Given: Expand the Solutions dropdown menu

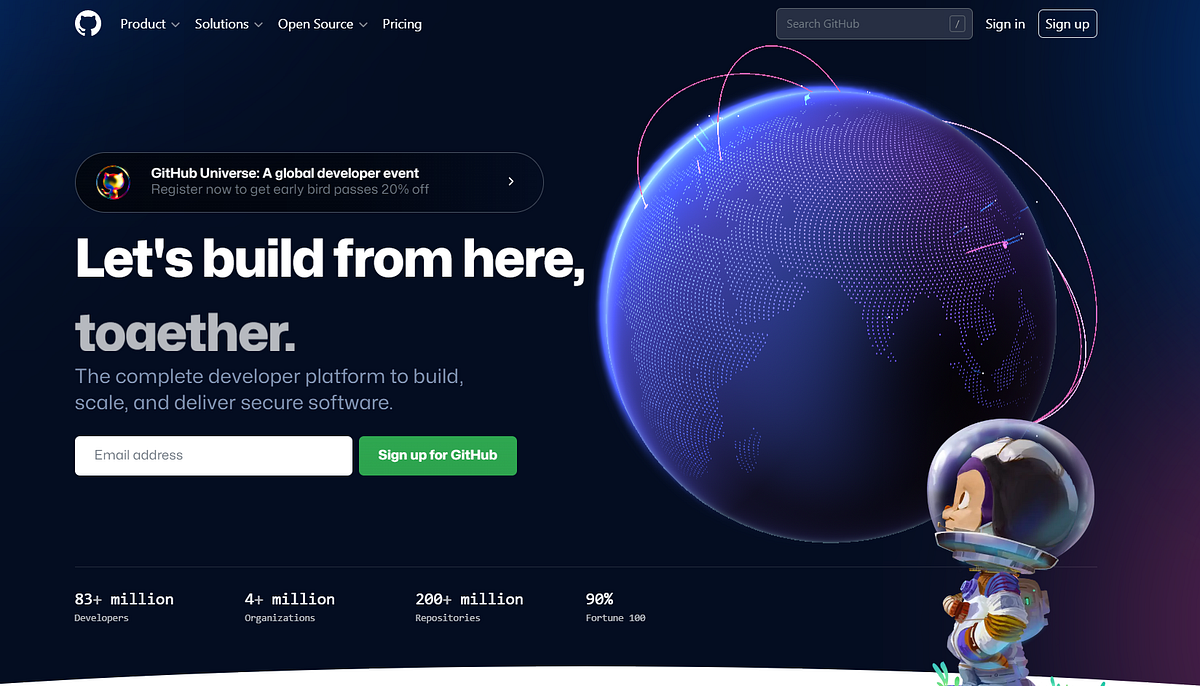Looking at the screenshot, I should [229, 24].
